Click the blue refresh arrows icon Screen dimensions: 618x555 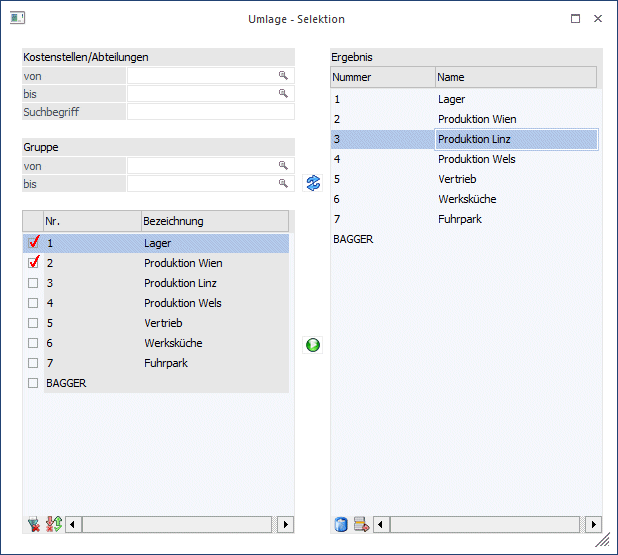click(x=313, y=182)
